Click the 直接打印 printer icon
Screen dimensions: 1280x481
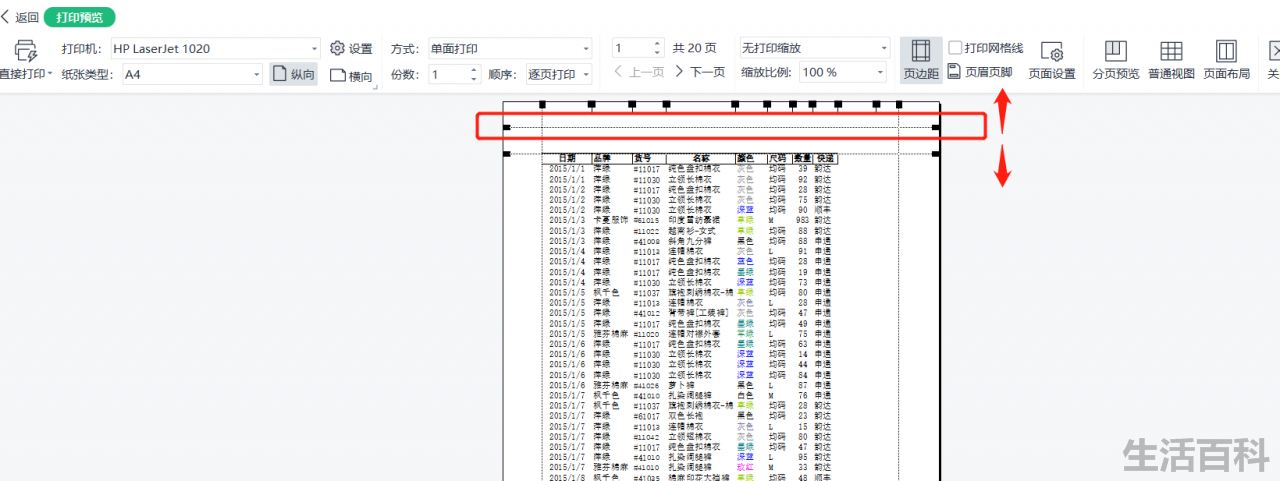pos(25,51)
